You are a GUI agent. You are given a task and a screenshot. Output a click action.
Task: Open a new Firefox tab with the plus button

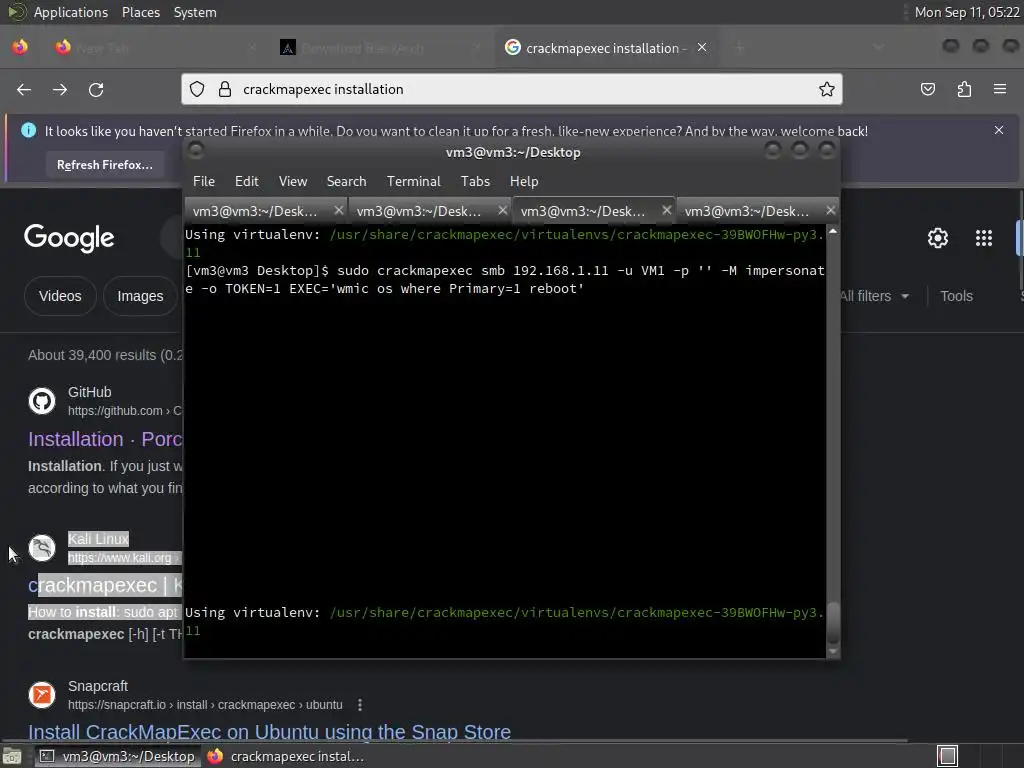(x=740, y=48)
